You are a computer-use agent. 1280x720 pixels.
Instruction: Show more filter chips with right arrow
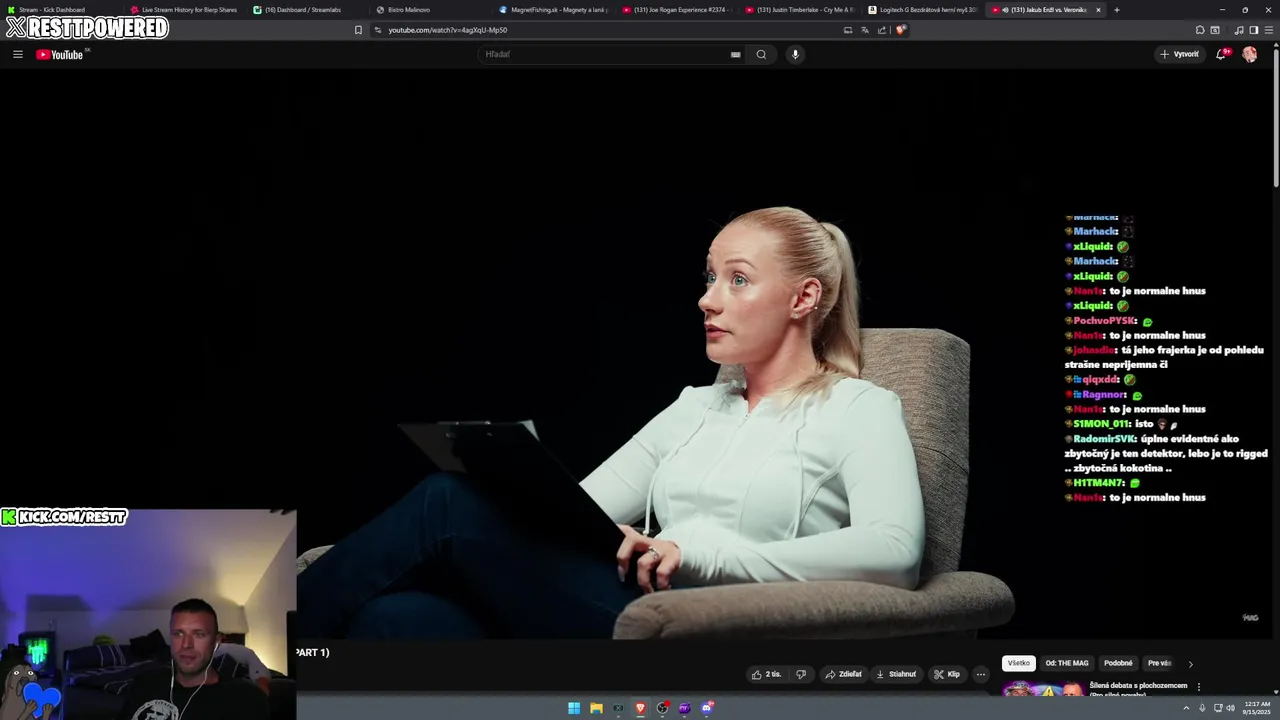(x=1190, y=664)
